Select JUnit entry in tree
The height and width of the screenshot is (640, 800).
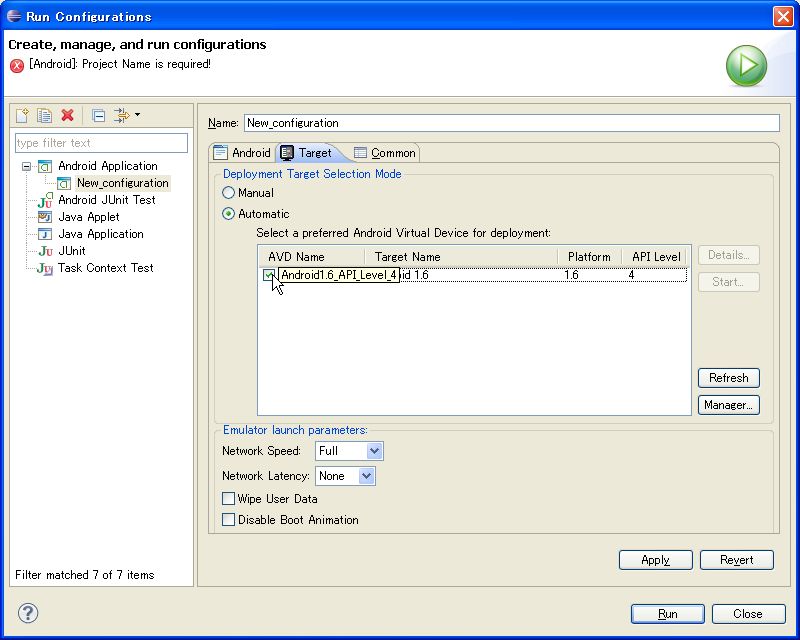coord(72,251)
